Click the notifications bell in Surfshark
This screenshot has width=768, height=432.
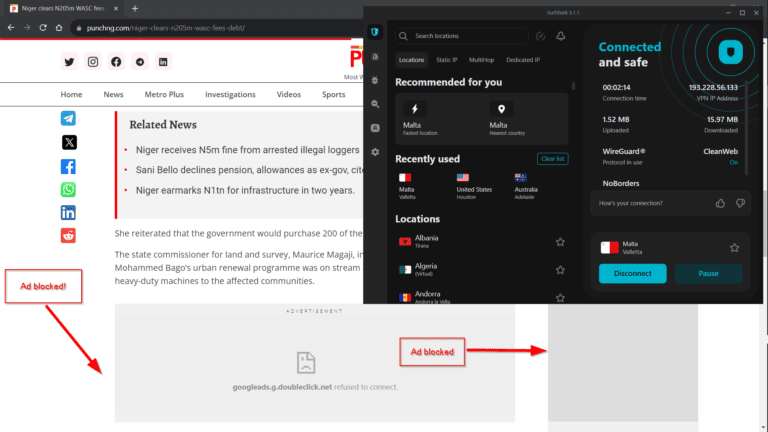tap(561, 36)
